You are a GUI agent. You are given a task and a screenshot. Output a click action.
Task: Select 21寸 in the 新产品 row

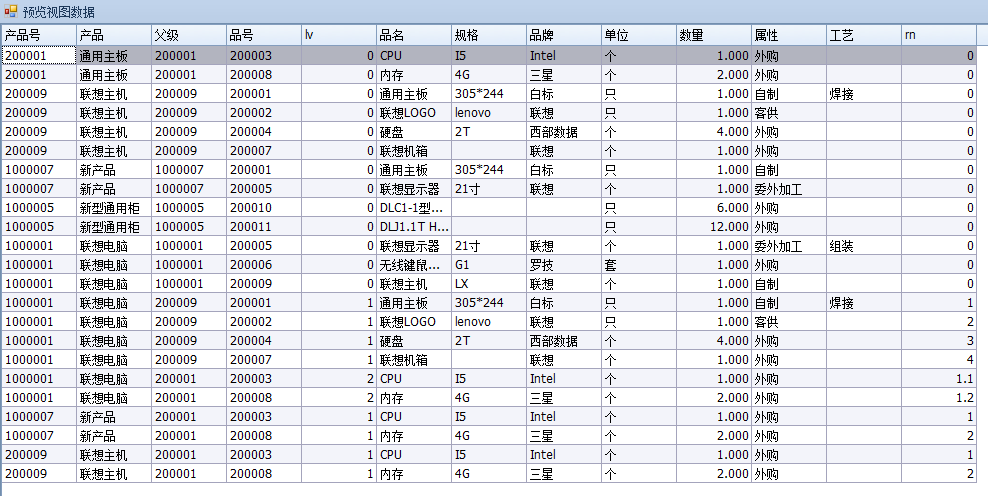point(489,189)
